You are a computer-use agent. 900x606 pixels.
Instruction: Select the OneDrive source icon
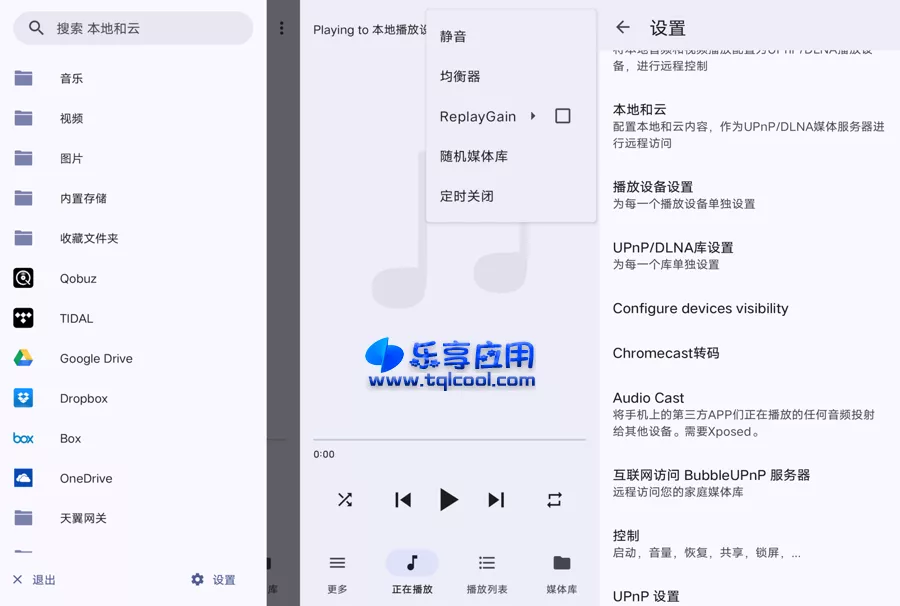pyautogui.click(x=22, y=478)
